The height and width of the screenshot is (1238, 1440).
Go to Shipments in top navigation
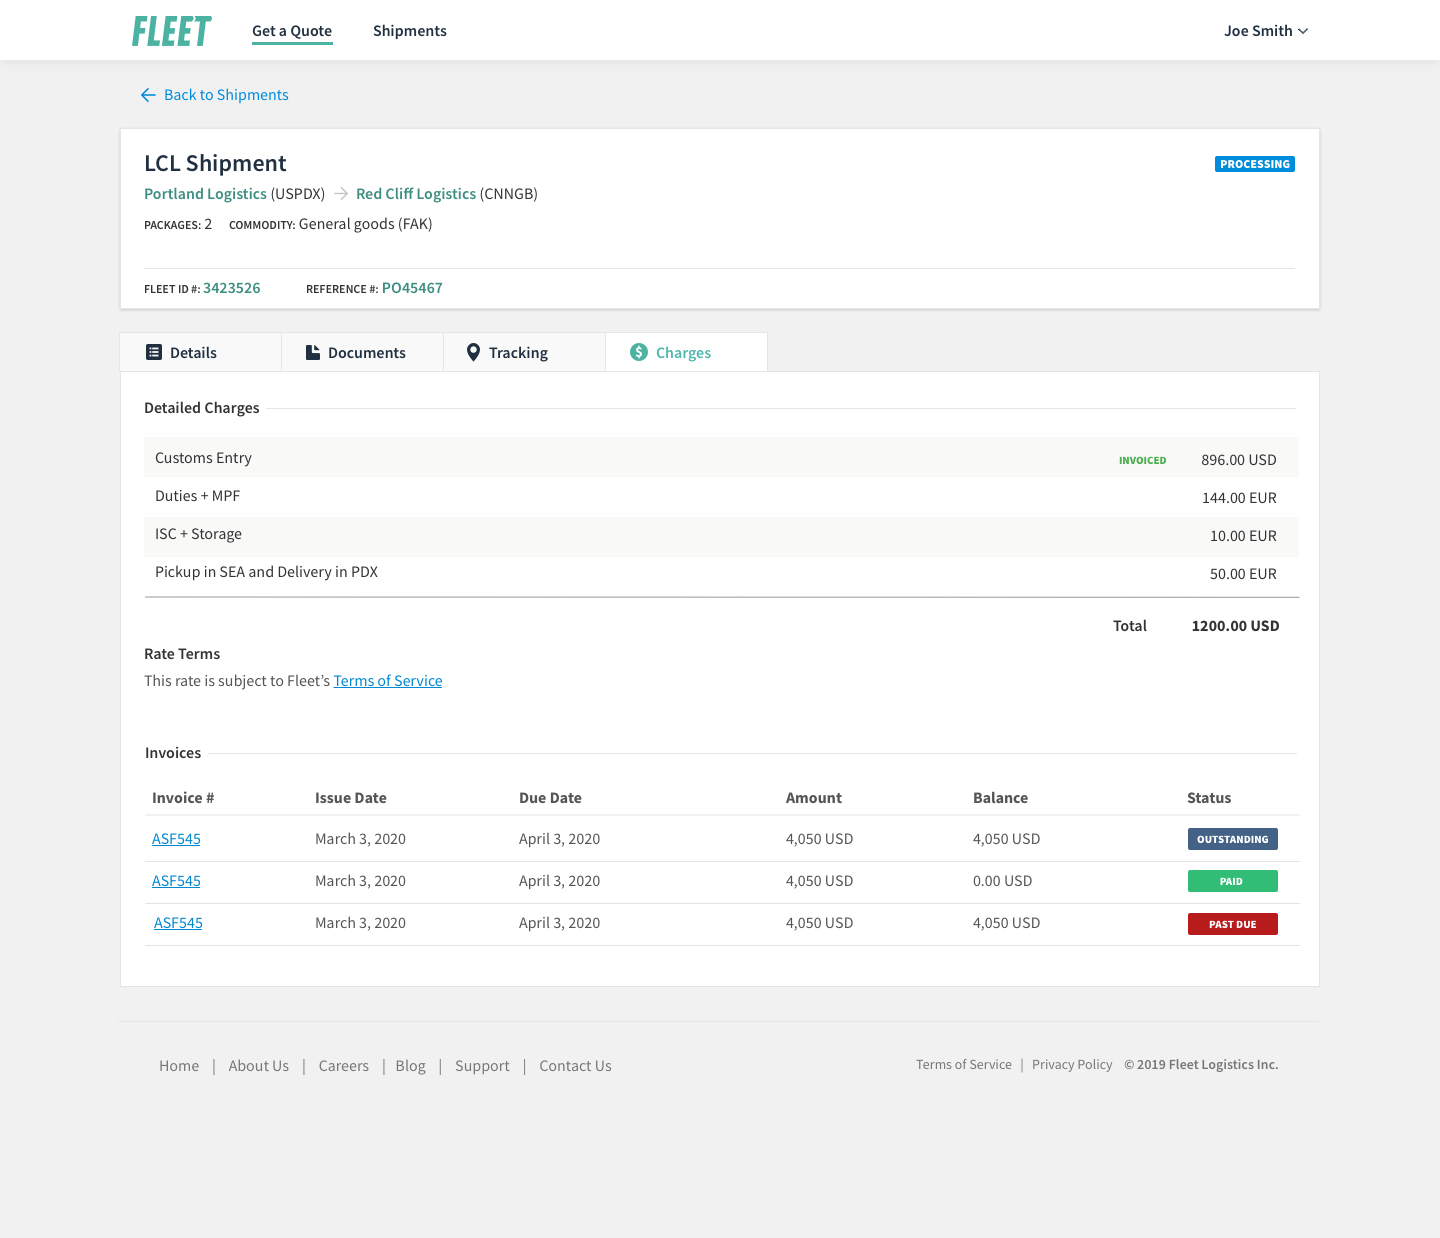pyautogui.click(x=410, y=31)
